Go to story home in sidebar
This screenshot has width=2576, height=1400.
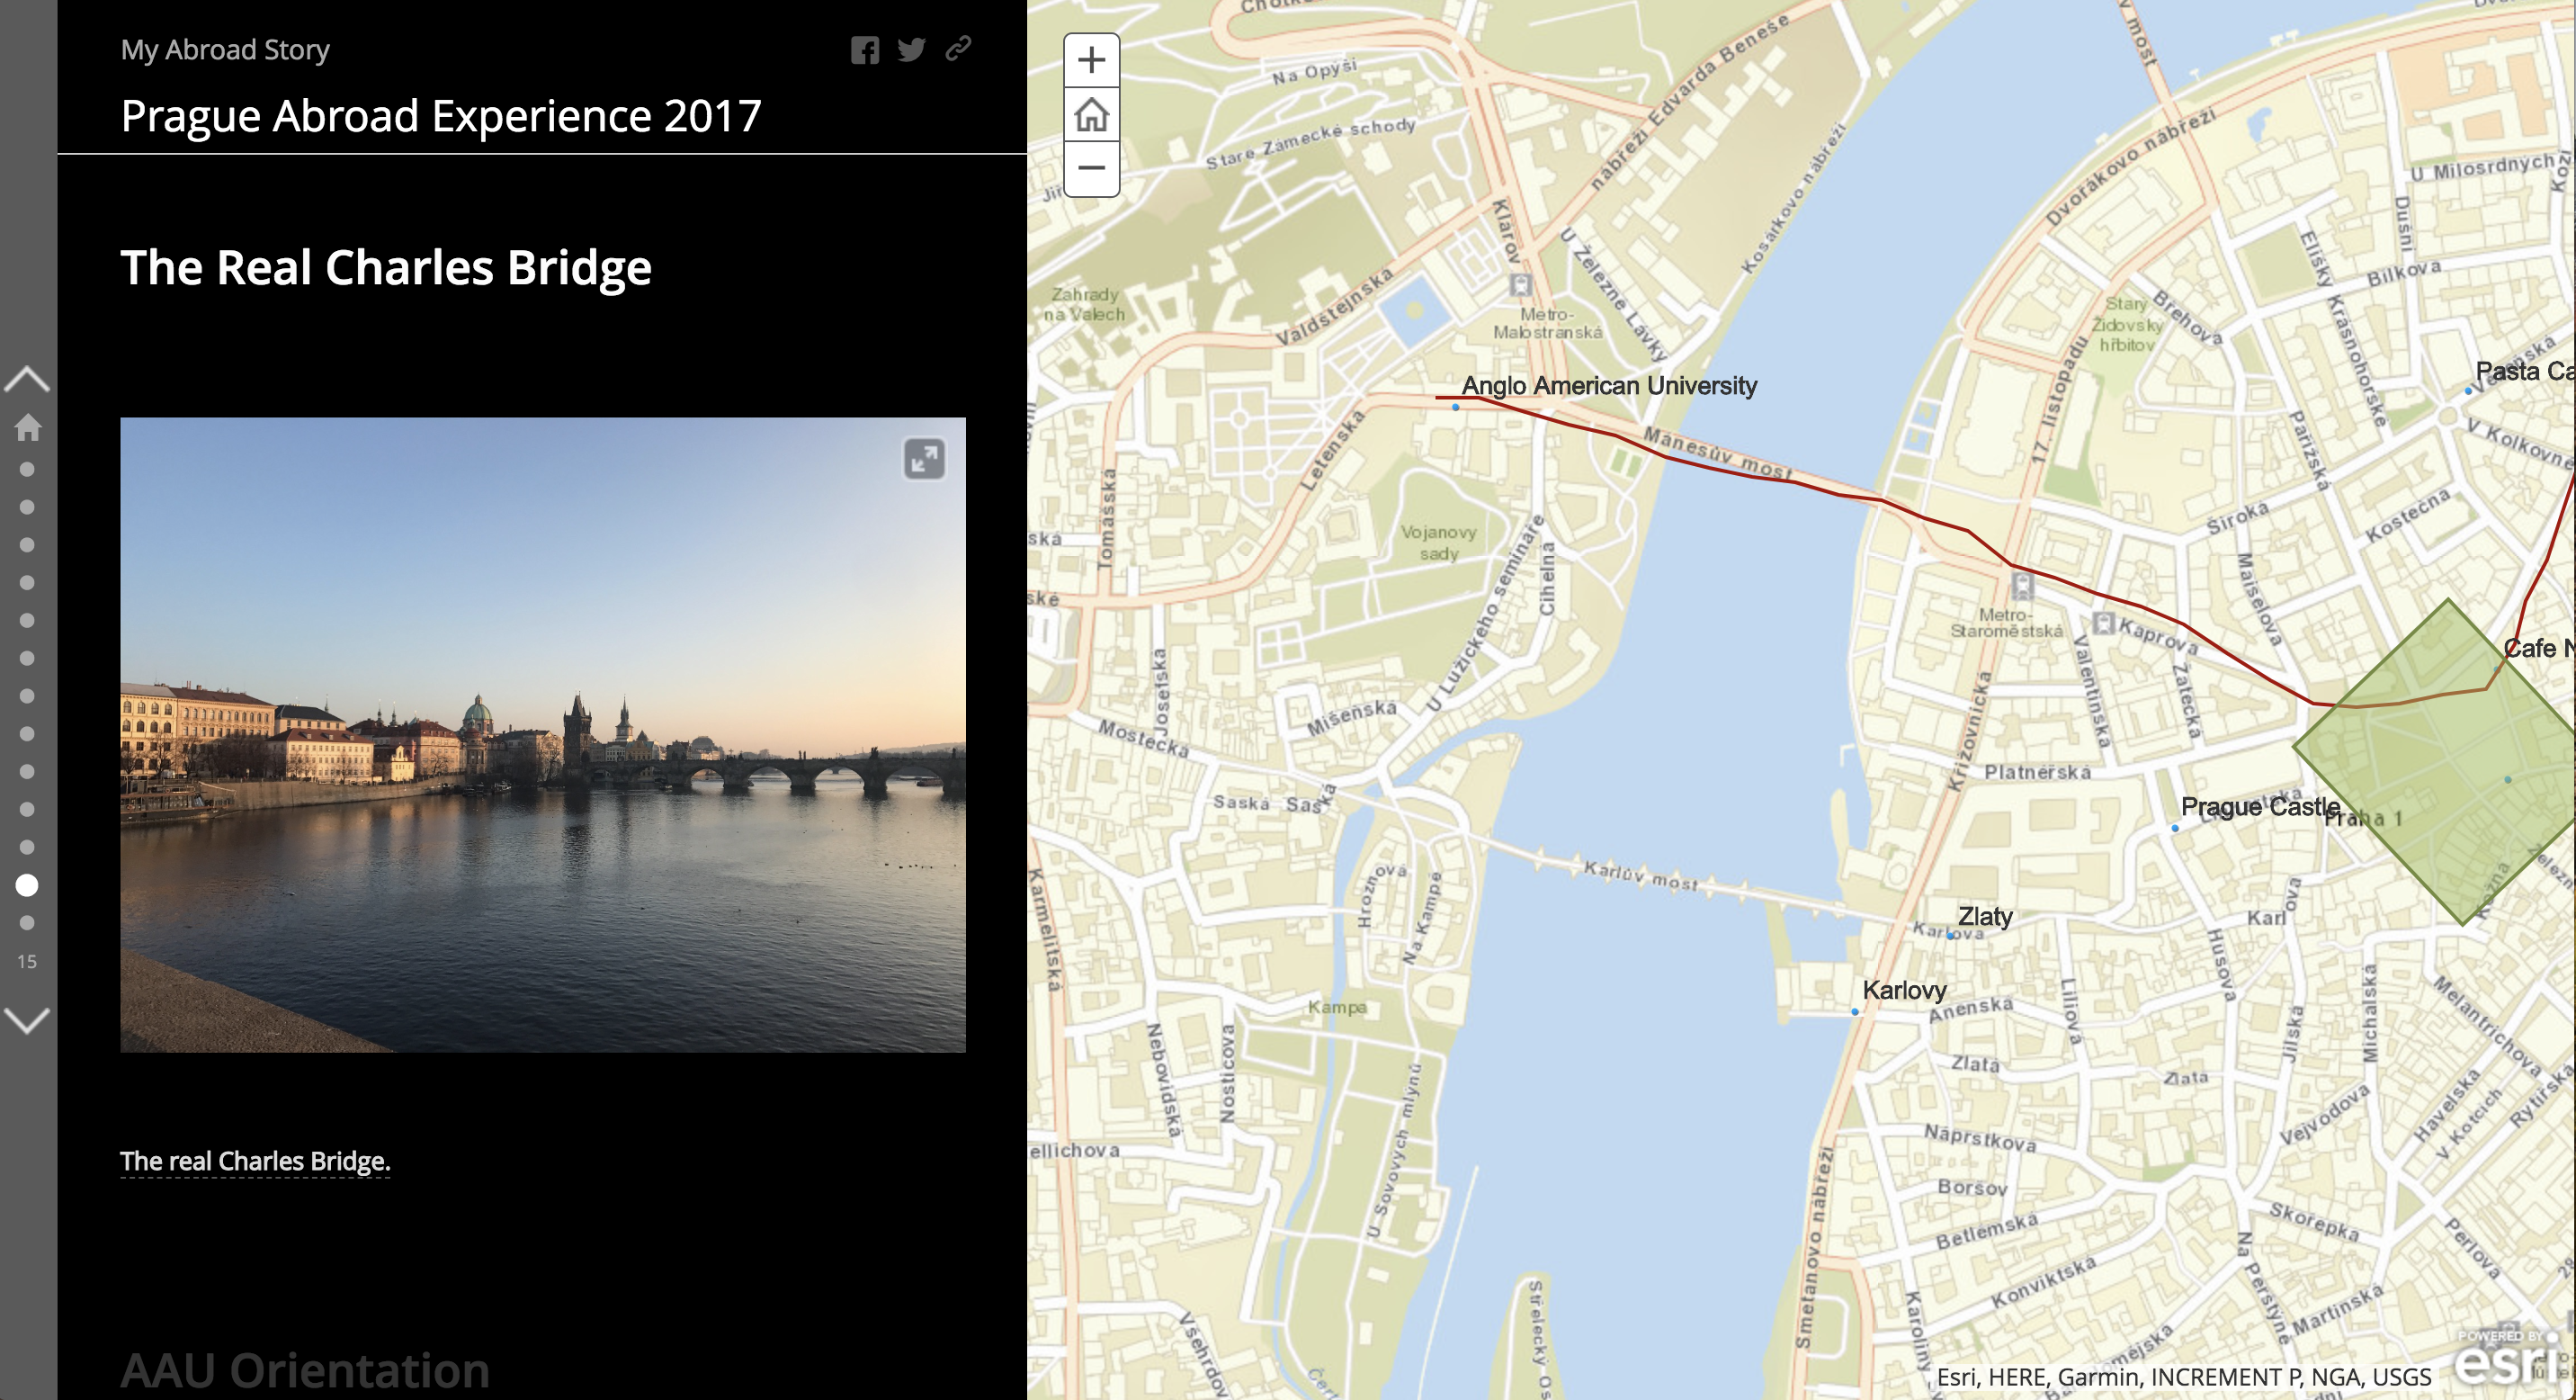pyautogui.click(x=27, y=427)
